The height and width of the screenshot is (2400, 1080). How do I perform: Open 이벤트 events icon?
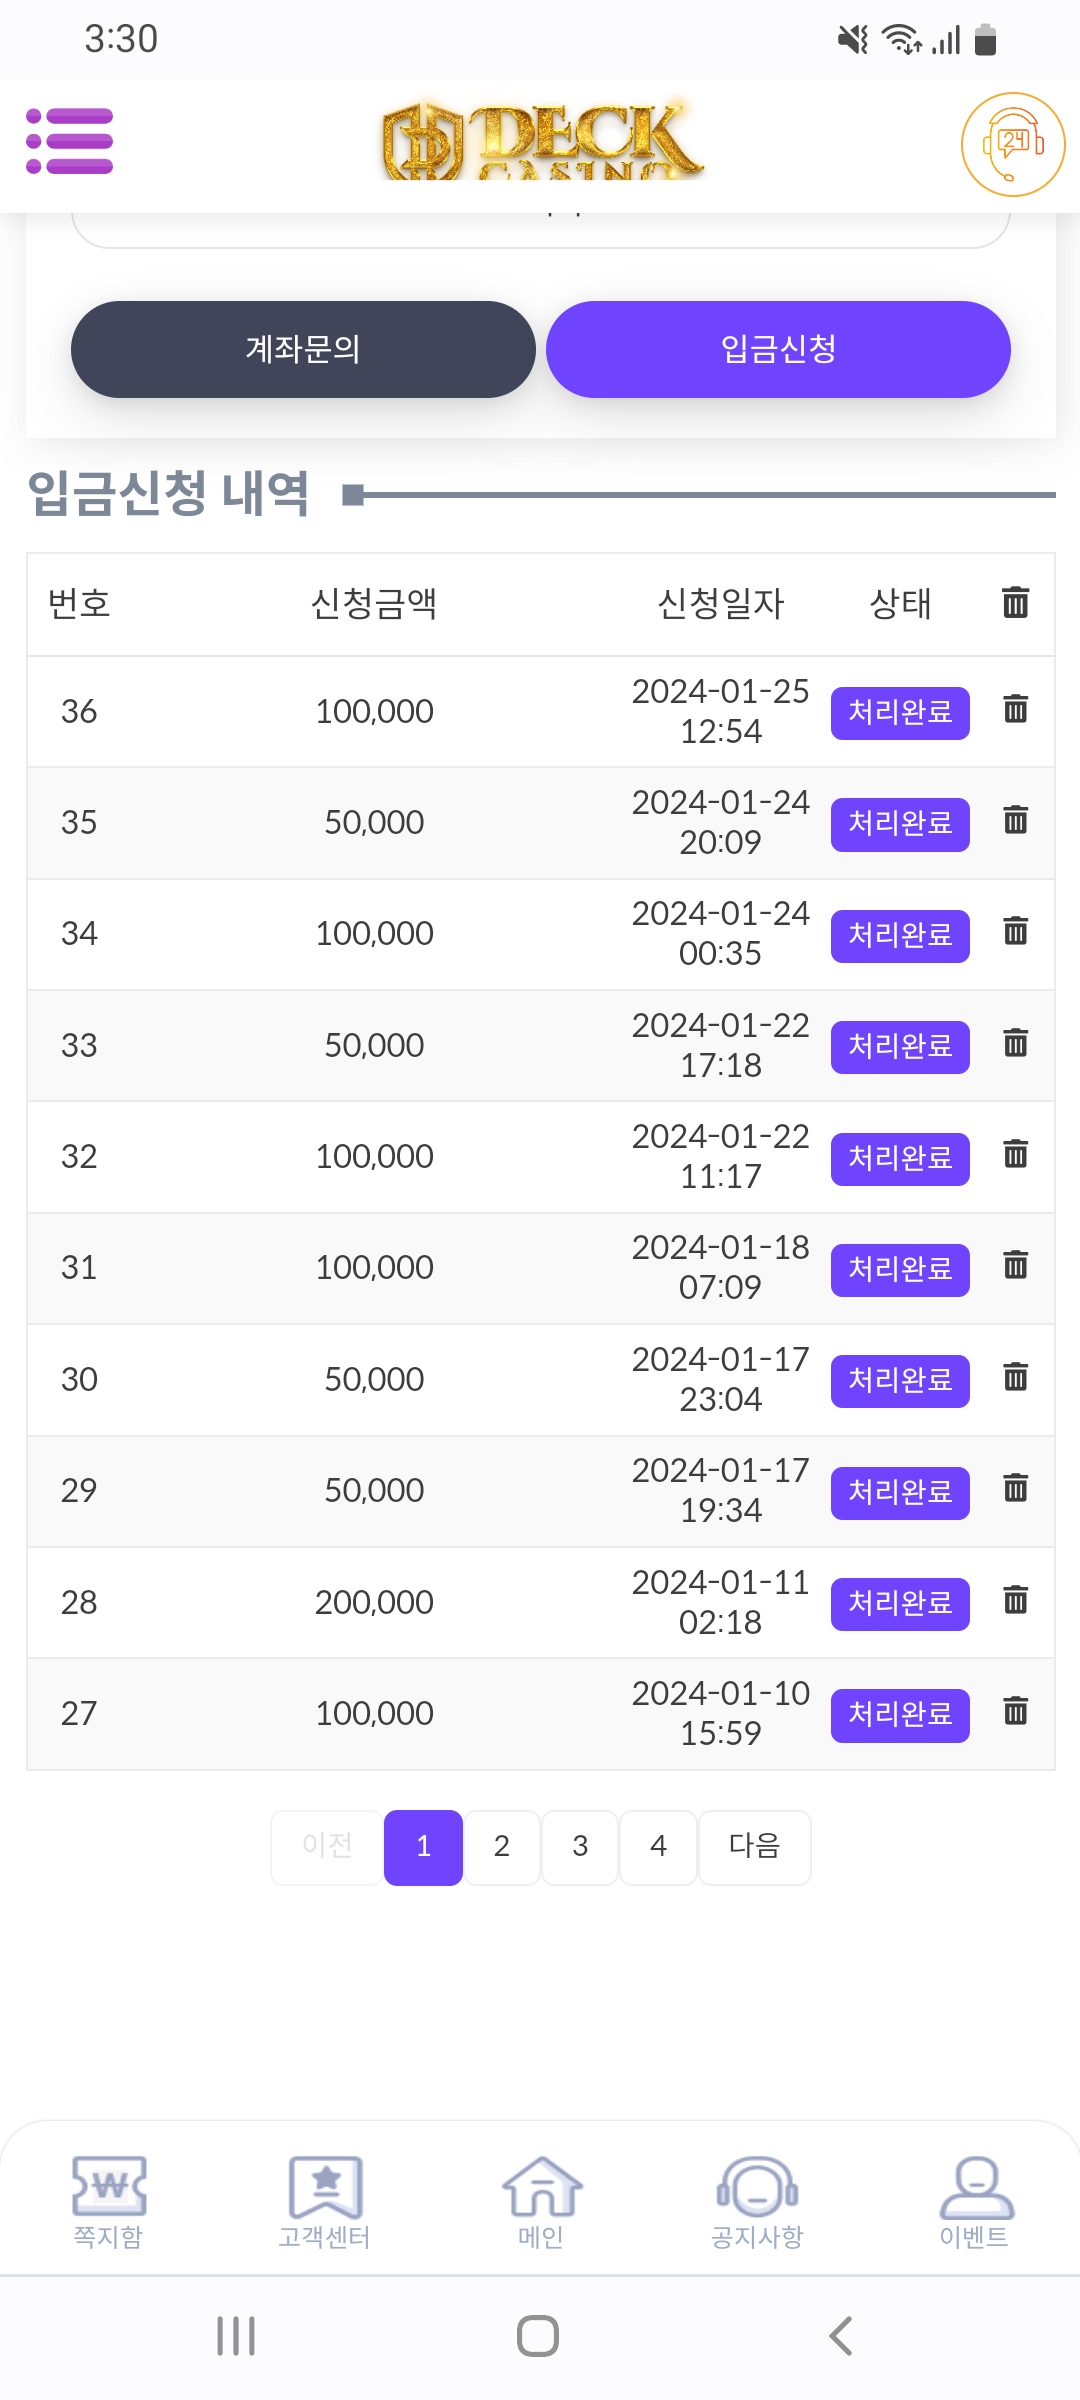click(x=974, y=2202)
